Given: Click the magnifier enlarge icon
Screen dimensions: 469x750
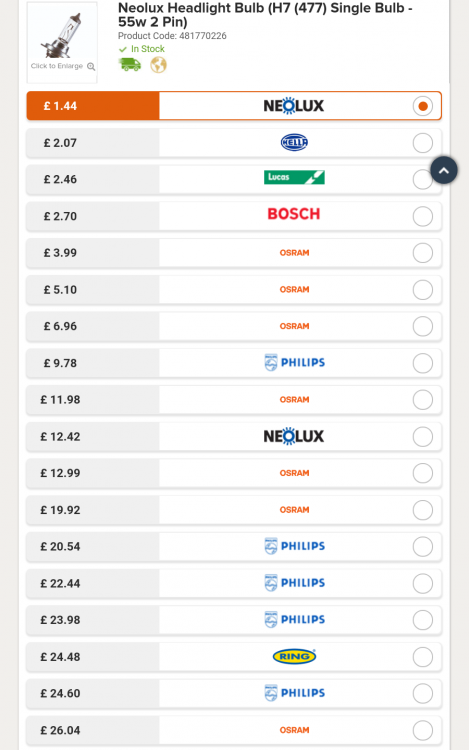Looking at the screenshot, I should [x=91, y=66].
